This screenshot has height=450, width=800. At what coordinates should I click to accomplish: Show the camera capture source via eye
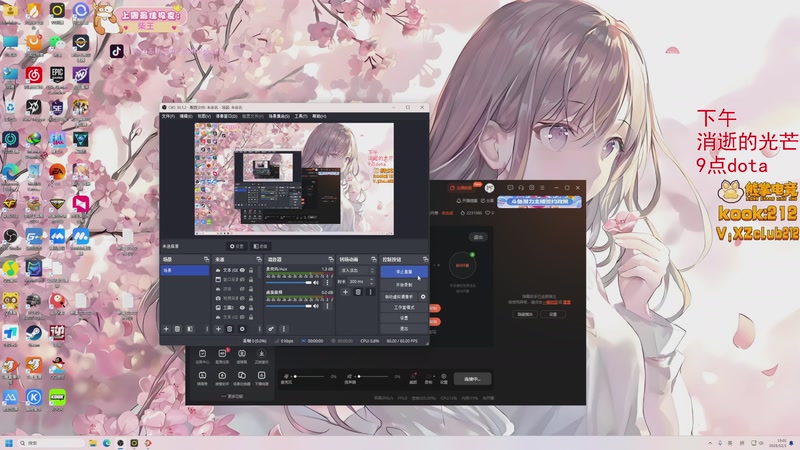242,298
